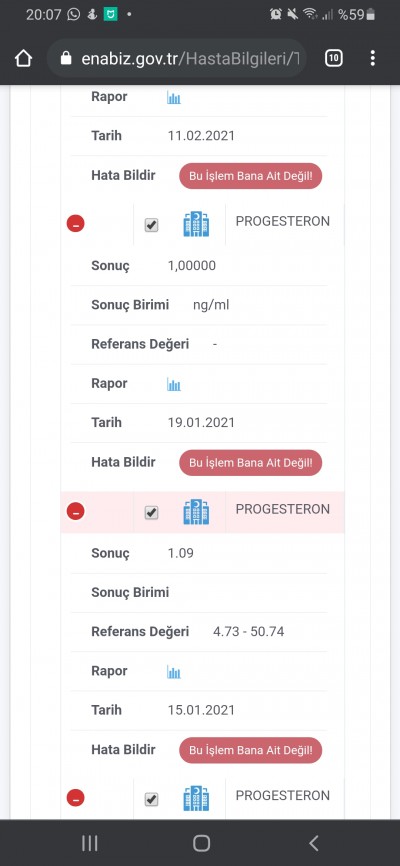Tap the Android back navigation button
Screen dimensions: 400x866
pyautogui.click(x=313, y=843)
